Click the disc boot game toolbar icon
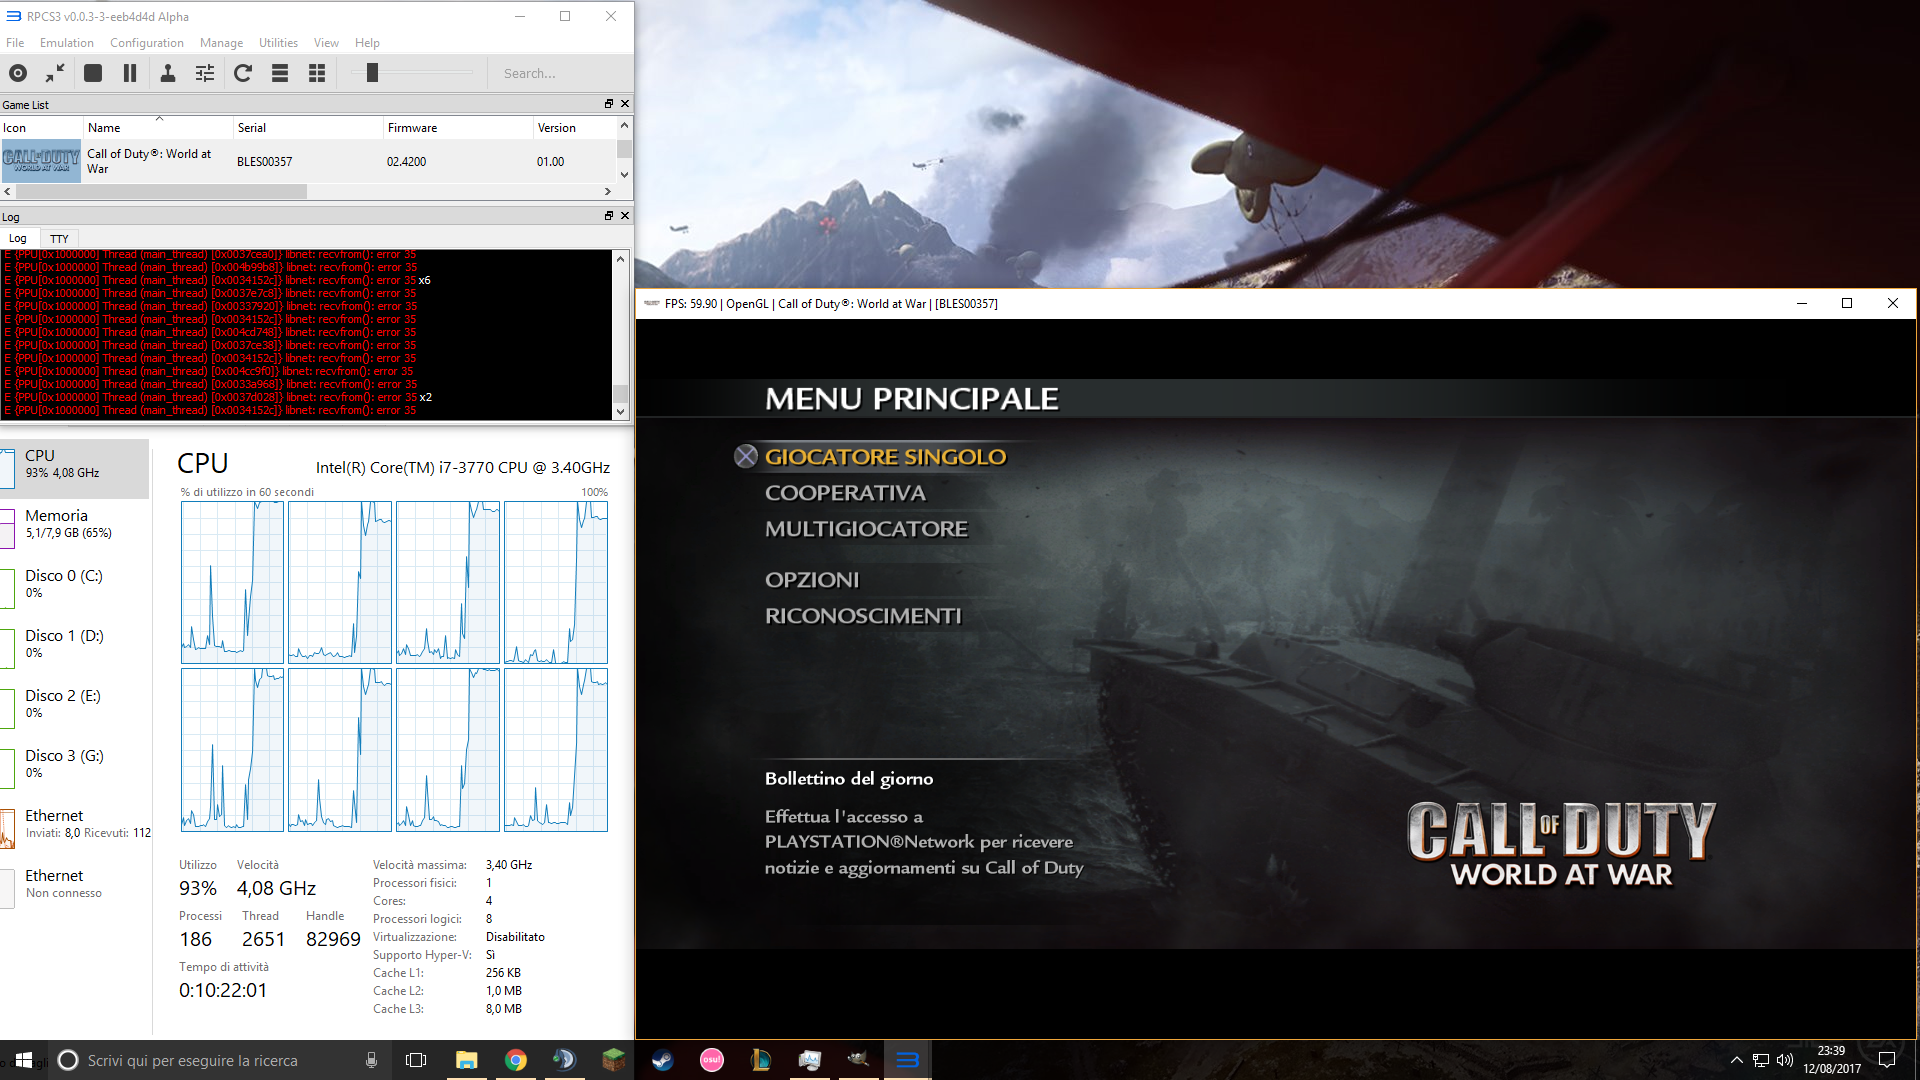 click(x=18, y=73)
